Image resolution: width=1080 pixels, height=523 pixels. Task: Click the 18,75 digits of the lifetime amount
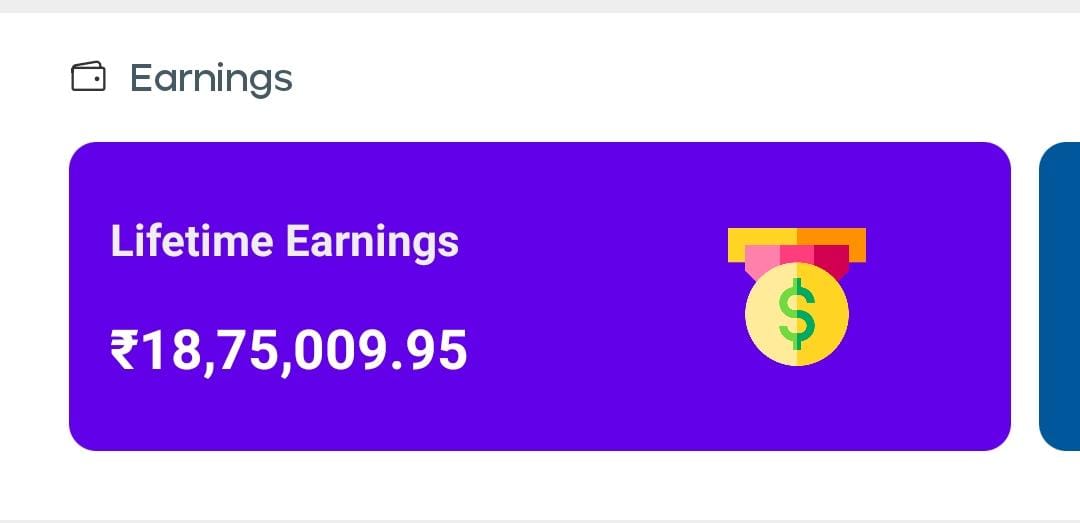pyautogui.click(x=210, y=351)
